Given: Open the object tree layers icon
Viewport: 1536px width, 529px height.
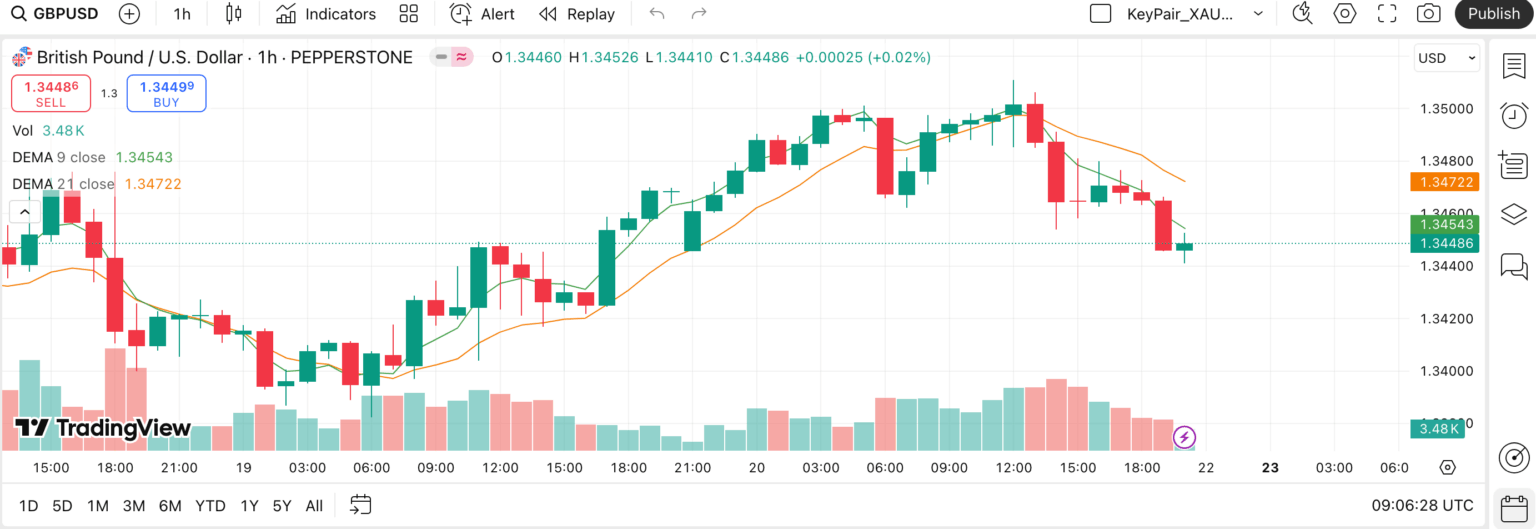Looking at the screenshot, I should [1514, 214].
